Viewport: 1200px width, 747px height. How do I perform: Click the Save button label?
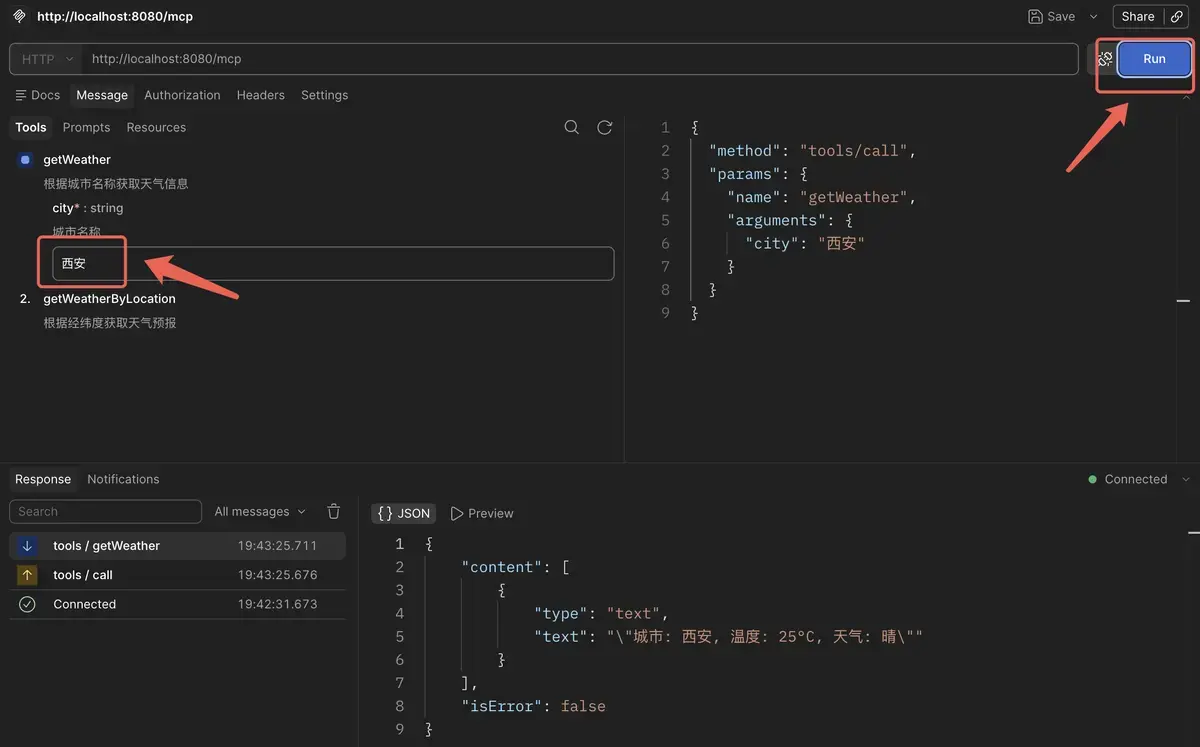(x=1061, y=16)
